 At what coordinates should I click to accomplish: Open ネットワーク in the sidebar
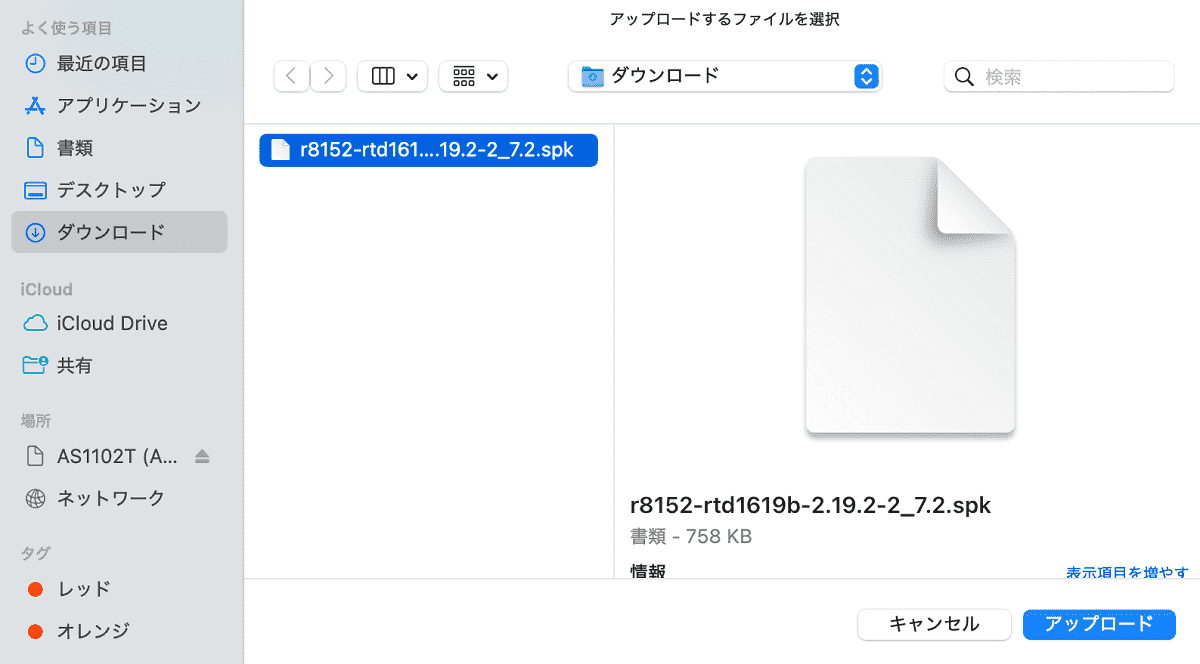point(120,498)
